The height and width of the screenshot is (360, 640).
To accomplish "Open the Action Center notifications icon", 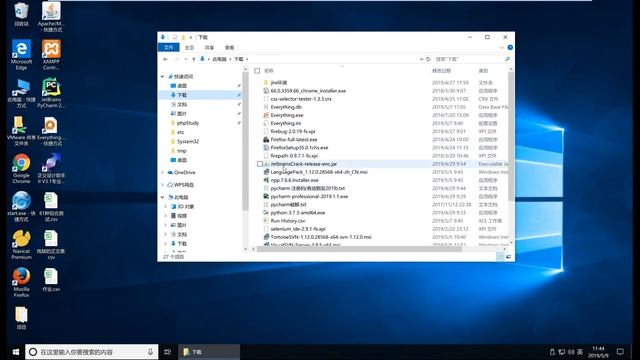I will (x=620, y=352).
